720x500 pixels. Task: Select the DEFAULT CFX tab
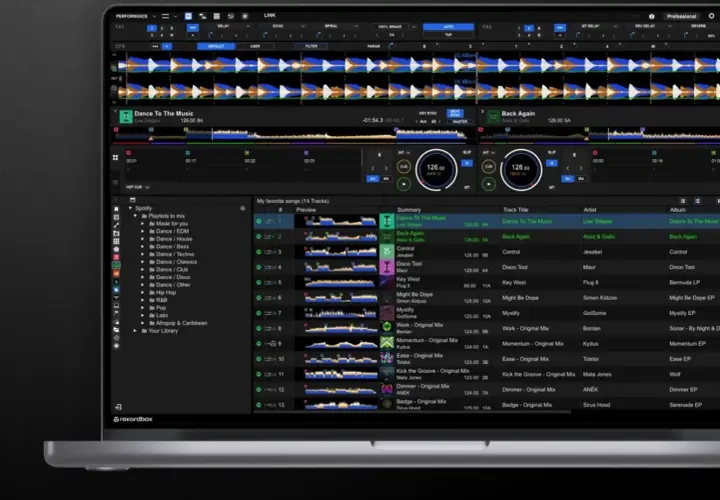216,46
